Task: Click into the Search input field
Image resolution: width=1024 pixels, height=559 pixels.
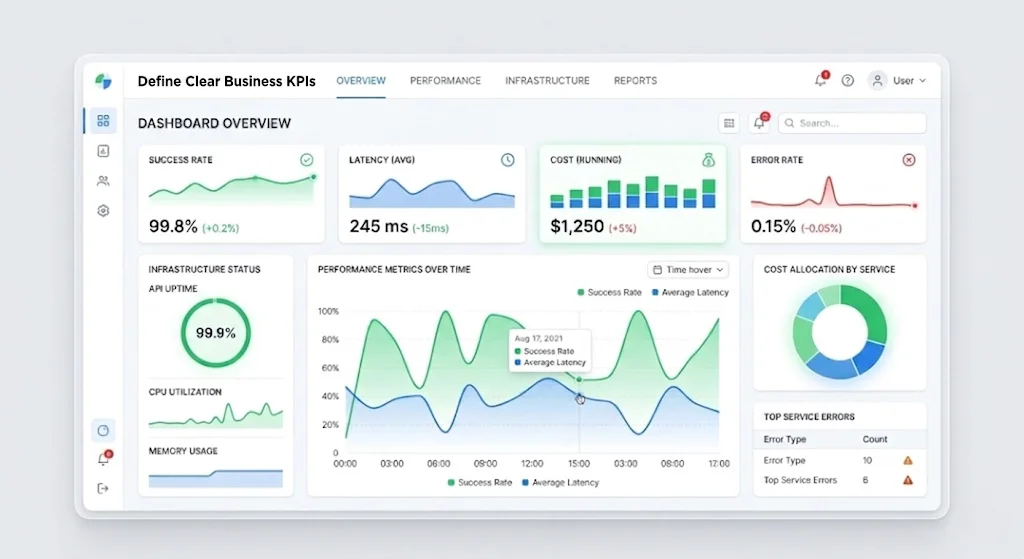Action: click(852, 123)
